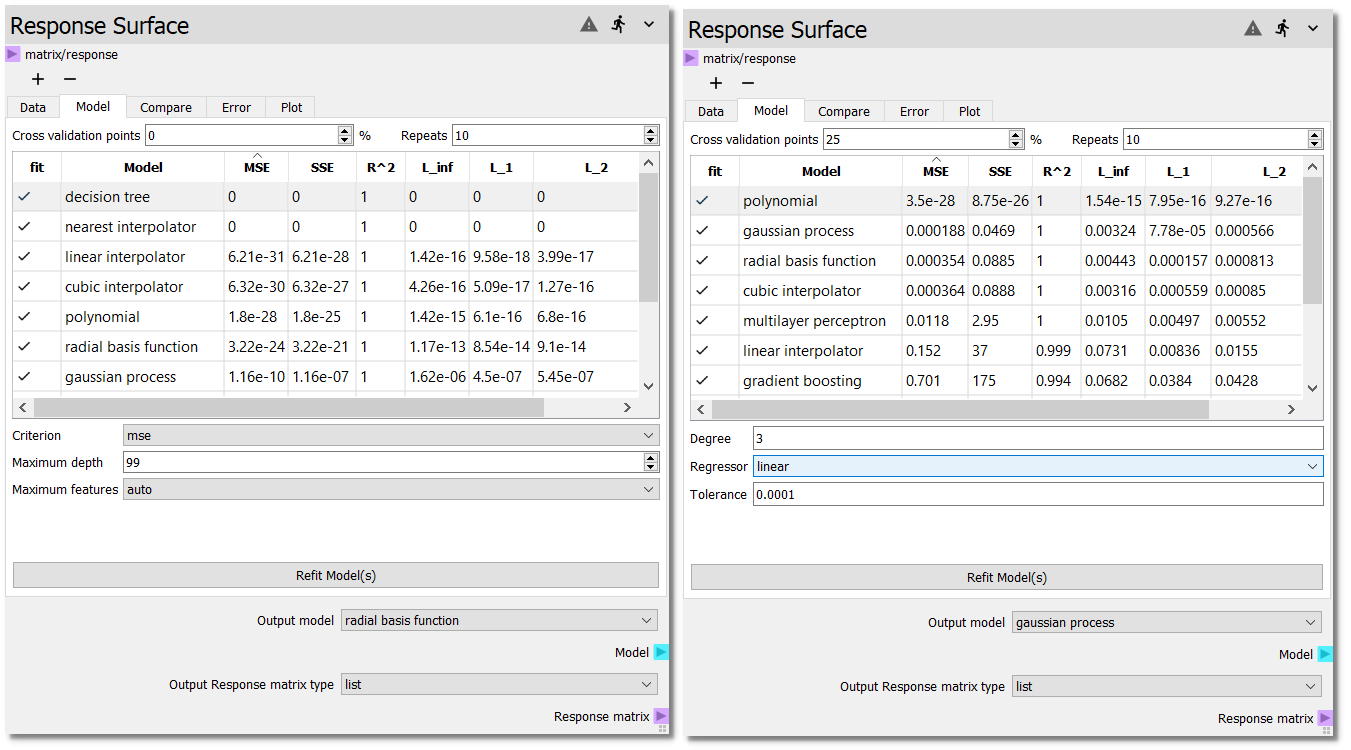Click horizontal scrollbar of left model table

288,408
